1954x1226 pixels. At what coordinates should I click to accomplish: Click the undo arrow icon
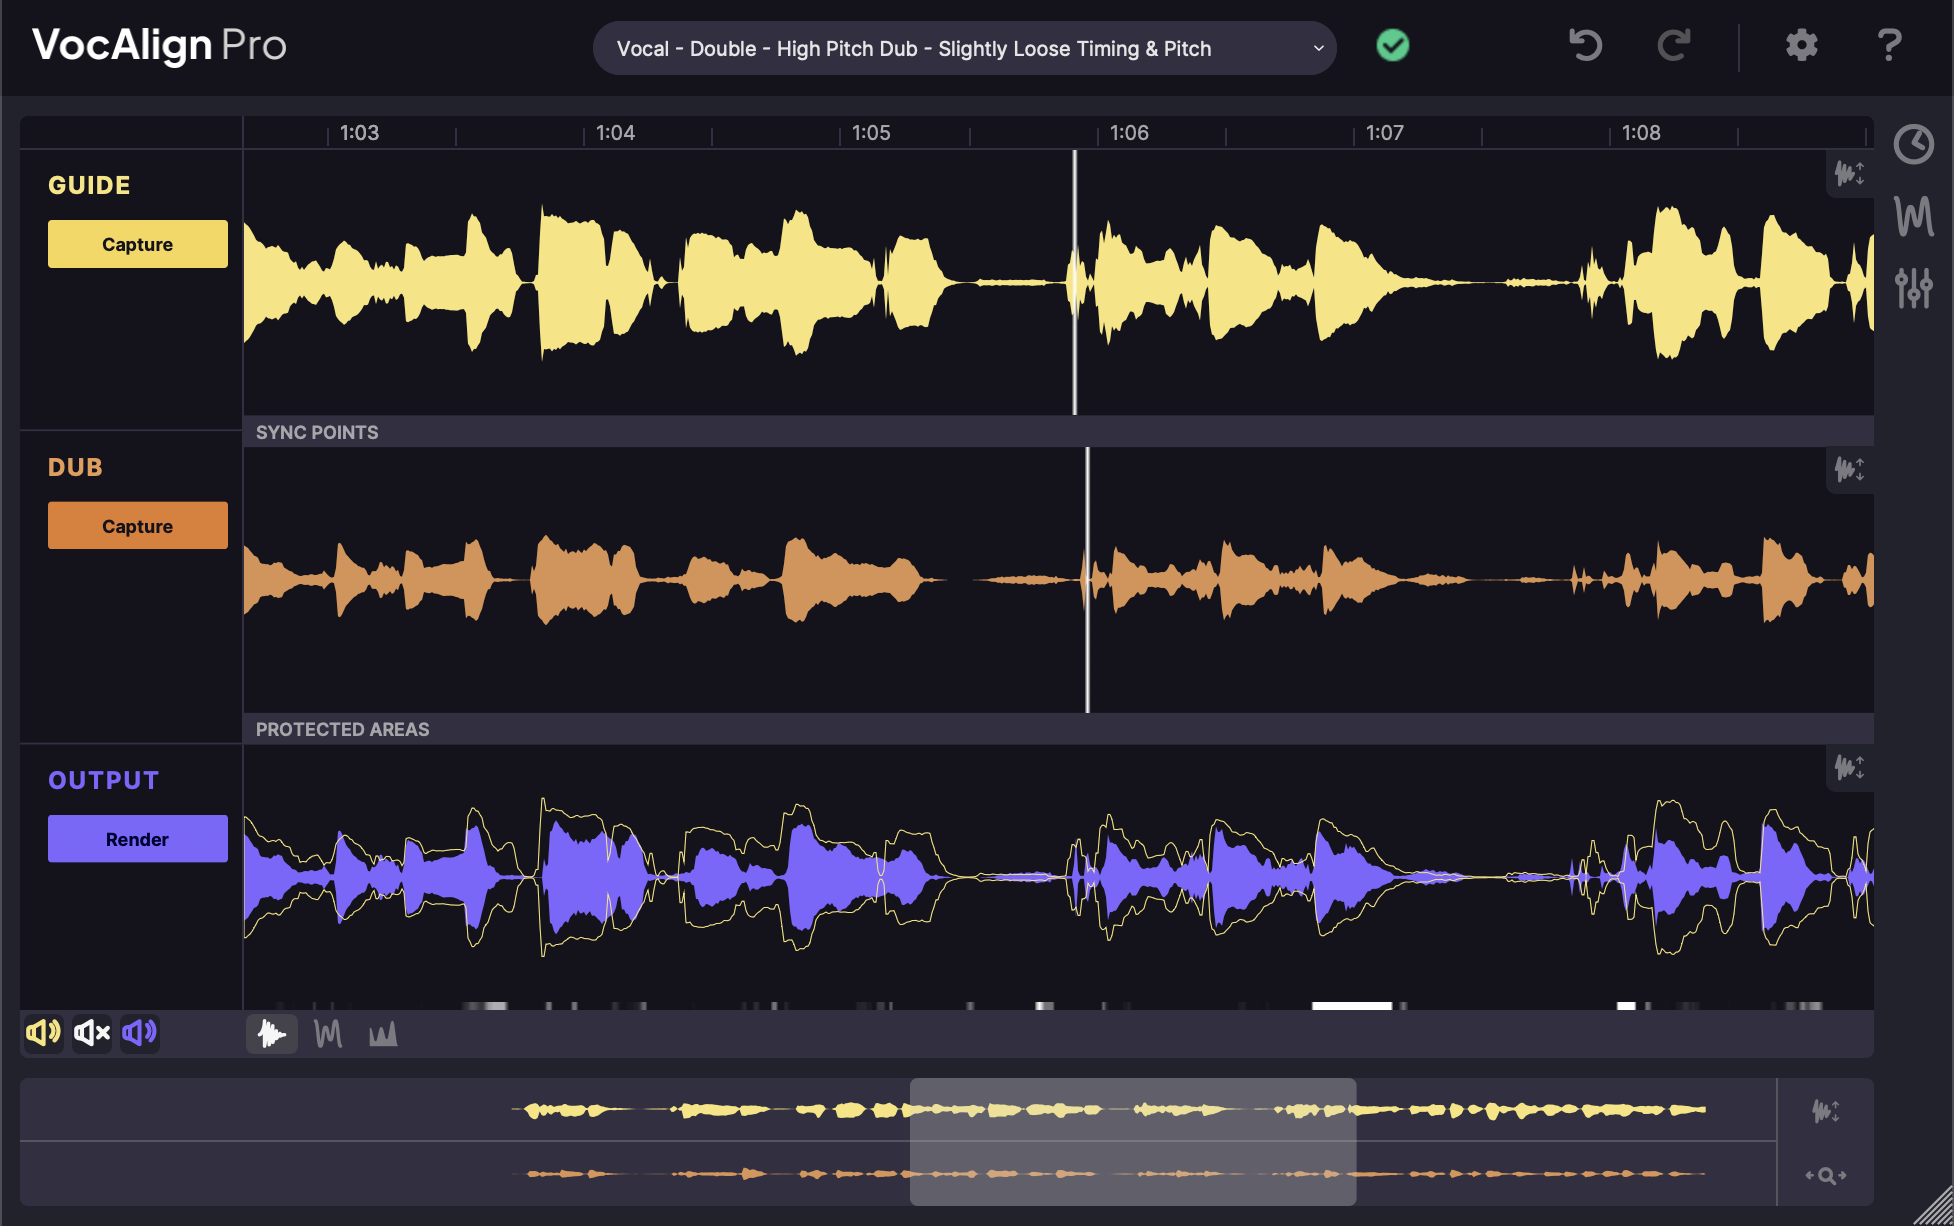pos(1585,46)
